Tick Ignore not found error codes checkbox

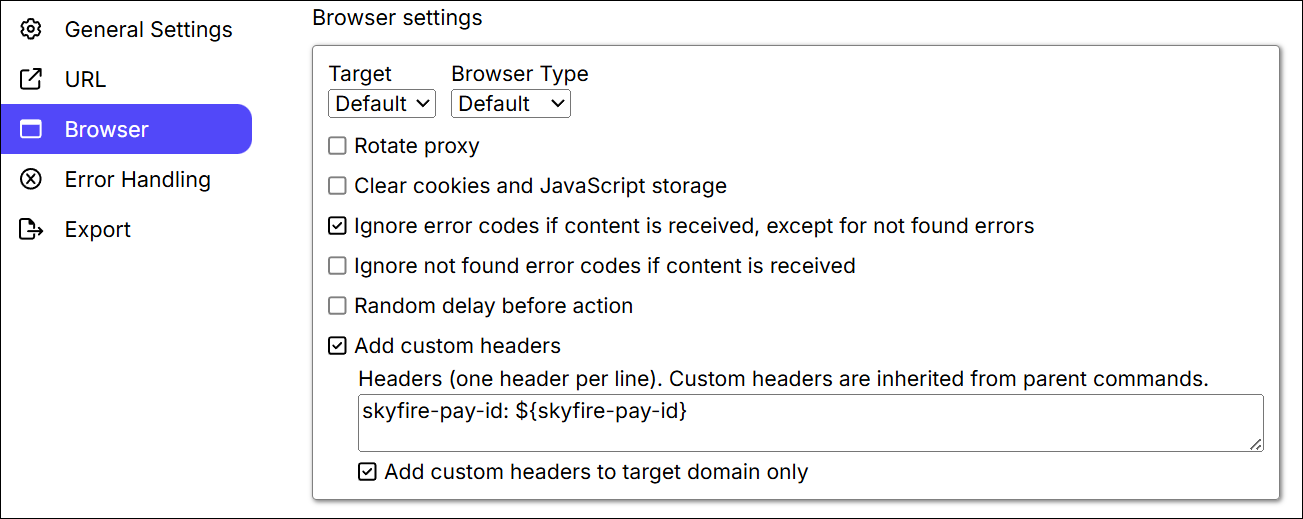point(338,266)
